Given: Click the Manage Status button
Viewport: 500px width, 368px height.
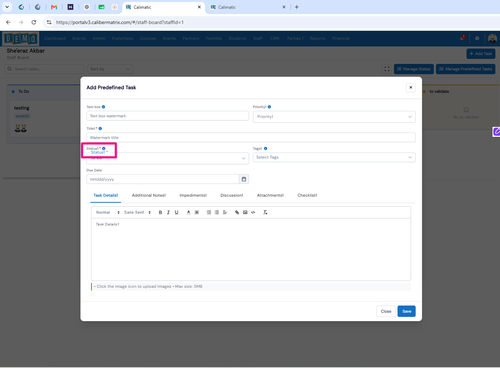Looking at the screenshot, I should [x=414, y=69].
